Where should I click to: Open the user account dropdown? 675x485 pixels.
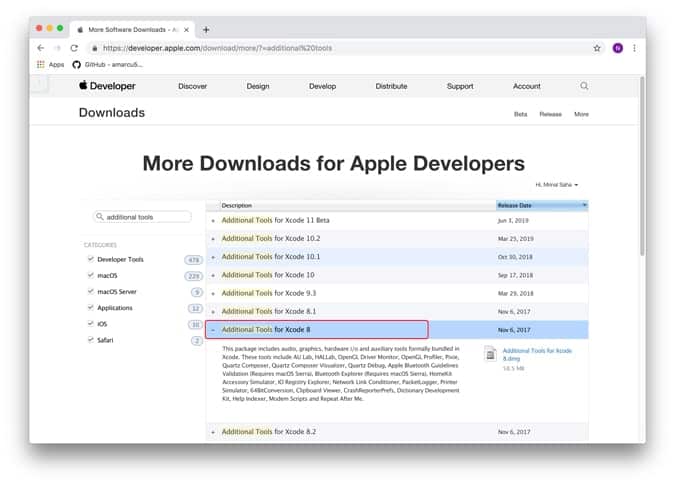pyautogui.click(x=557, y=185)
